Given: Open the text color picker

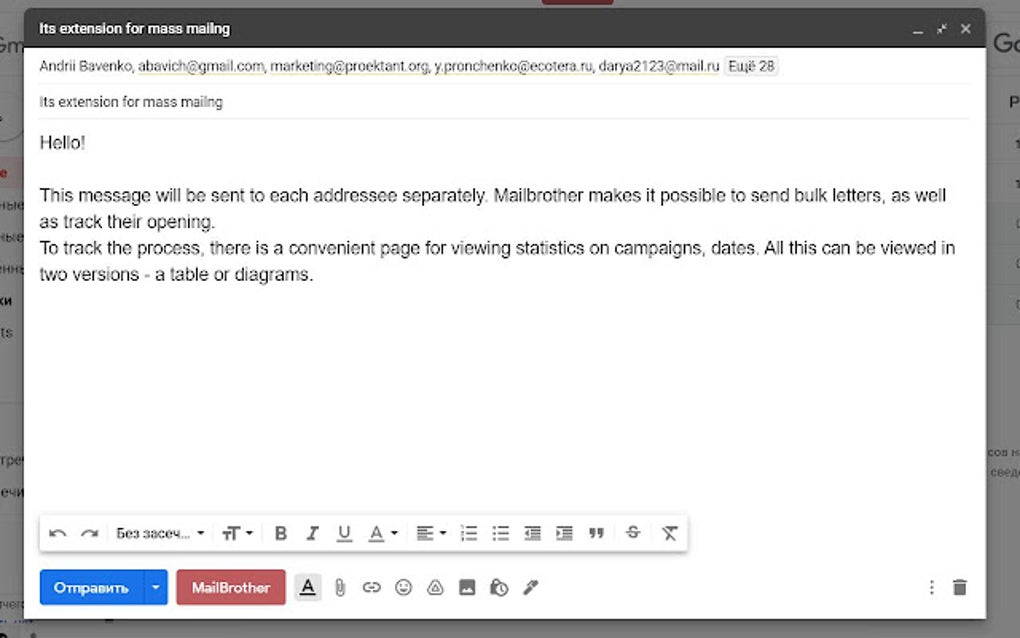Looking at the screenshot, I should coord(382,533).
